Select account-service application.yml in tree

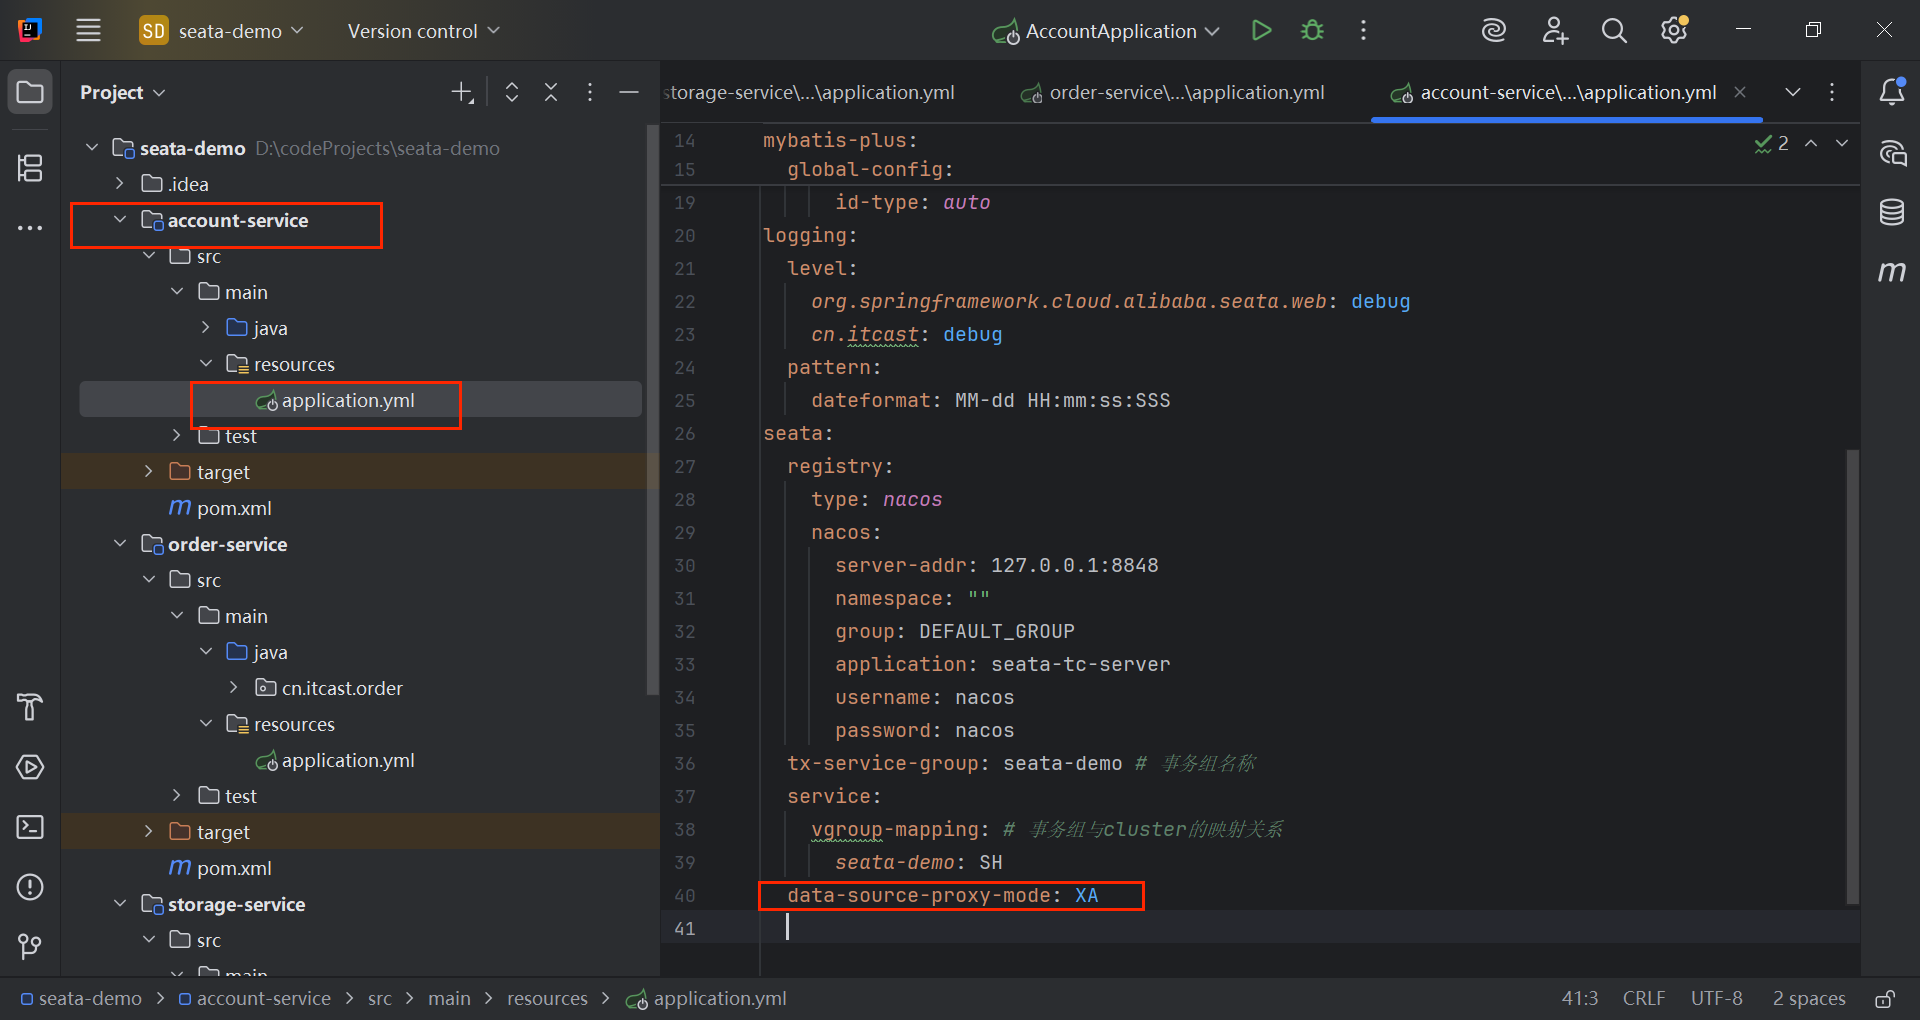(x=347, y=400)
